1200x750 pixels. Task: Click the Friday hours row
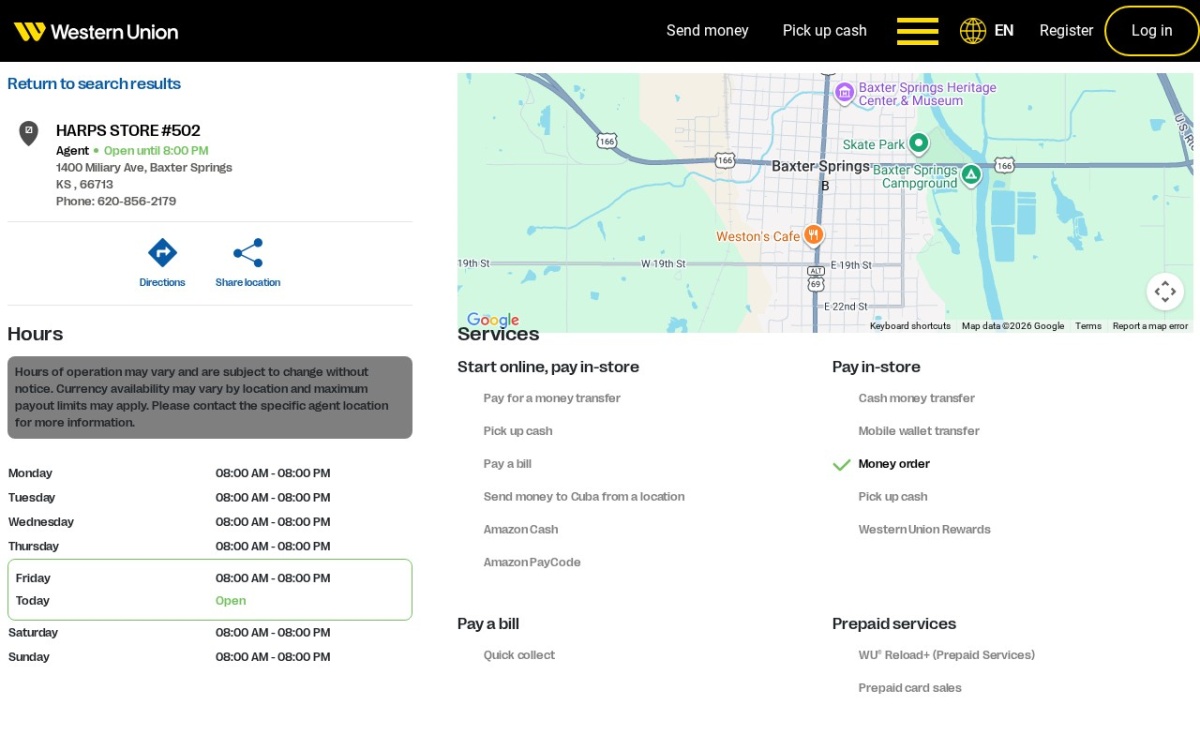click(x=209, y=578)
